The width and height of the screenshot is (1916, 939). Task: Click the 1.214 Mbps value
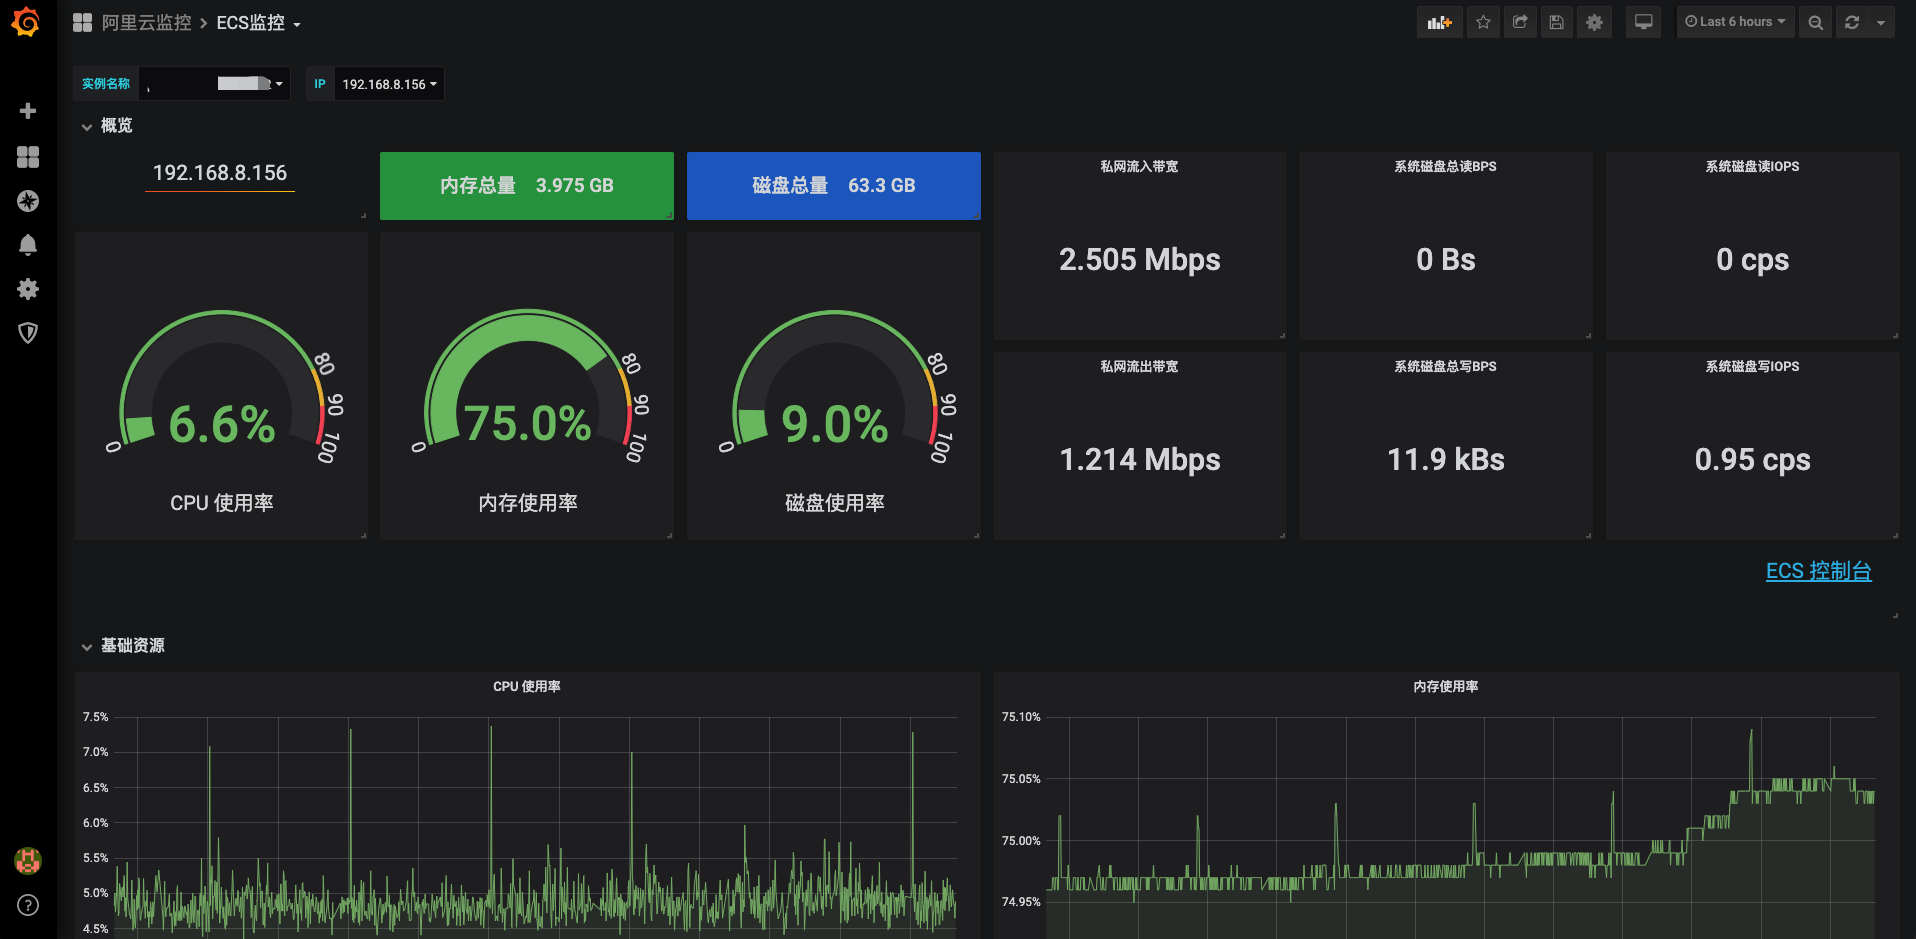[x=1139, y=460]
